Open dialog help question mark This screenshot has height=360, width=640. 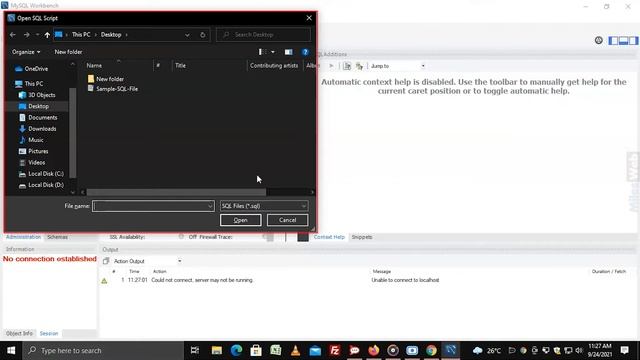pos(305,52)
